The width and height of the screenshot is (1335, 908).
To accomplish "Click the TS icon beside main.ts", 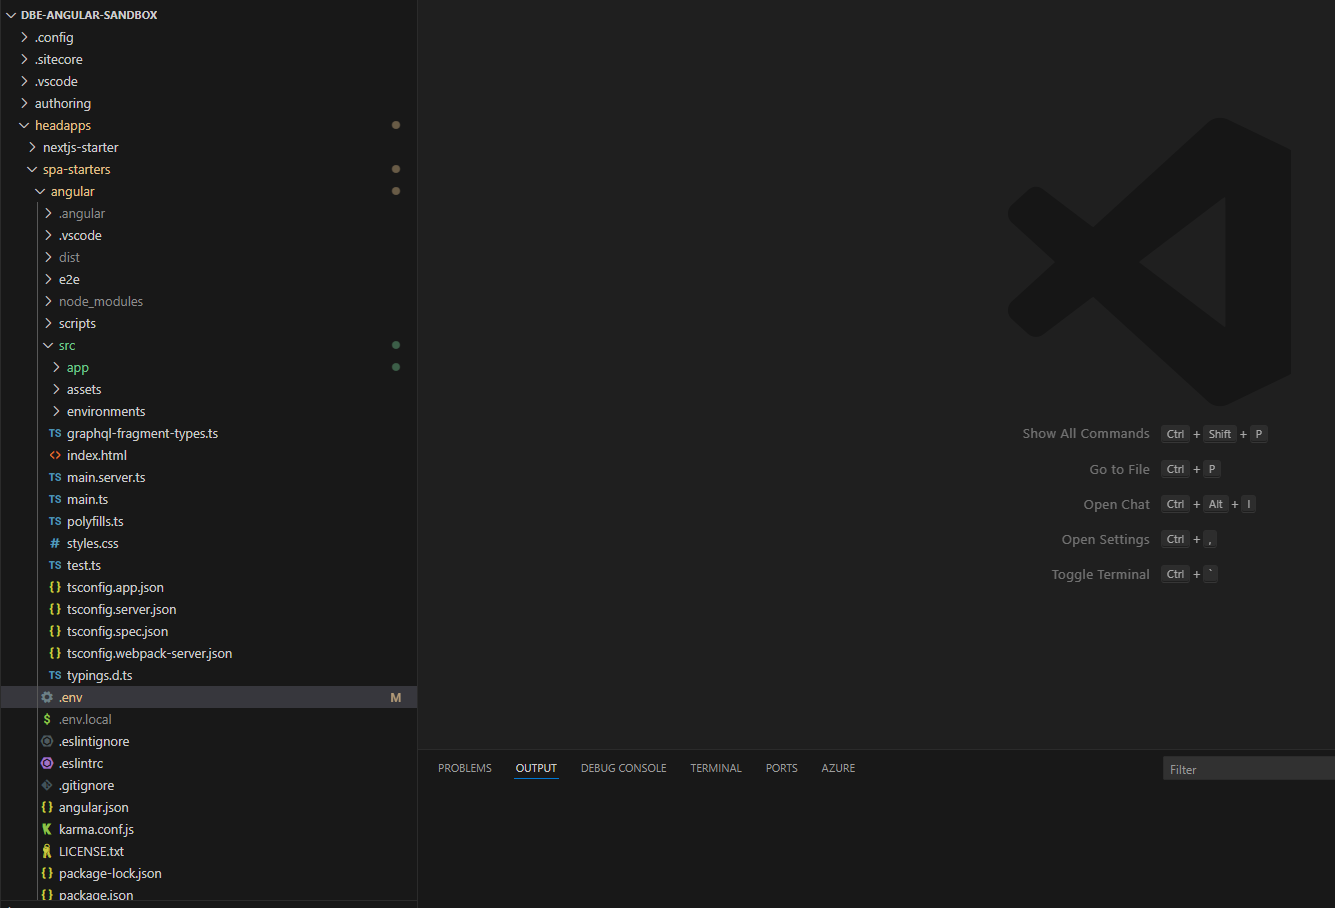I will coord(55,499).
